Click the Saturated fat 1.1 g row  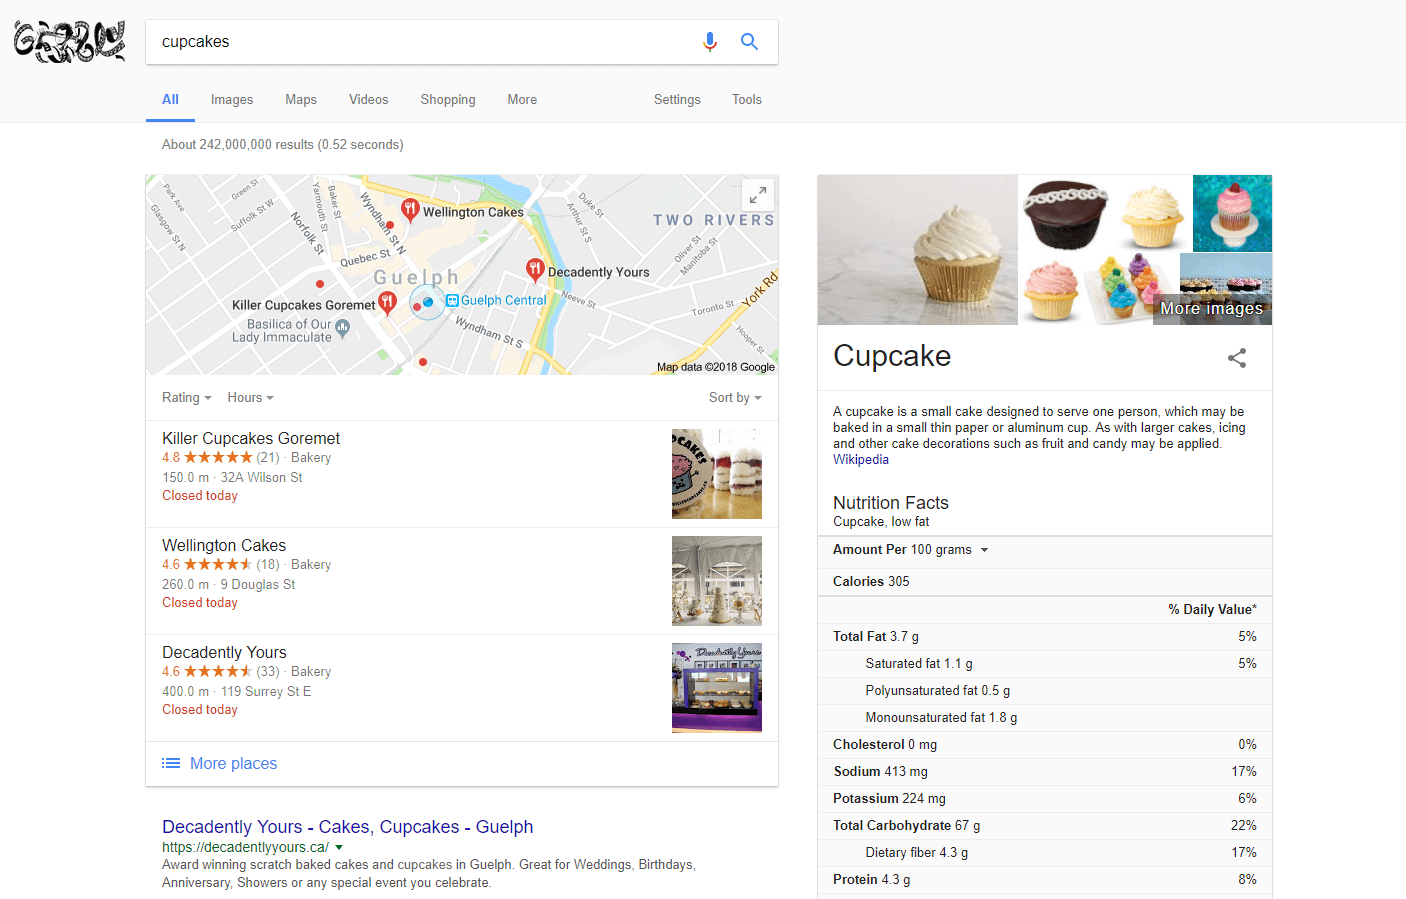pyautogui.click(x=1045, y=663)
